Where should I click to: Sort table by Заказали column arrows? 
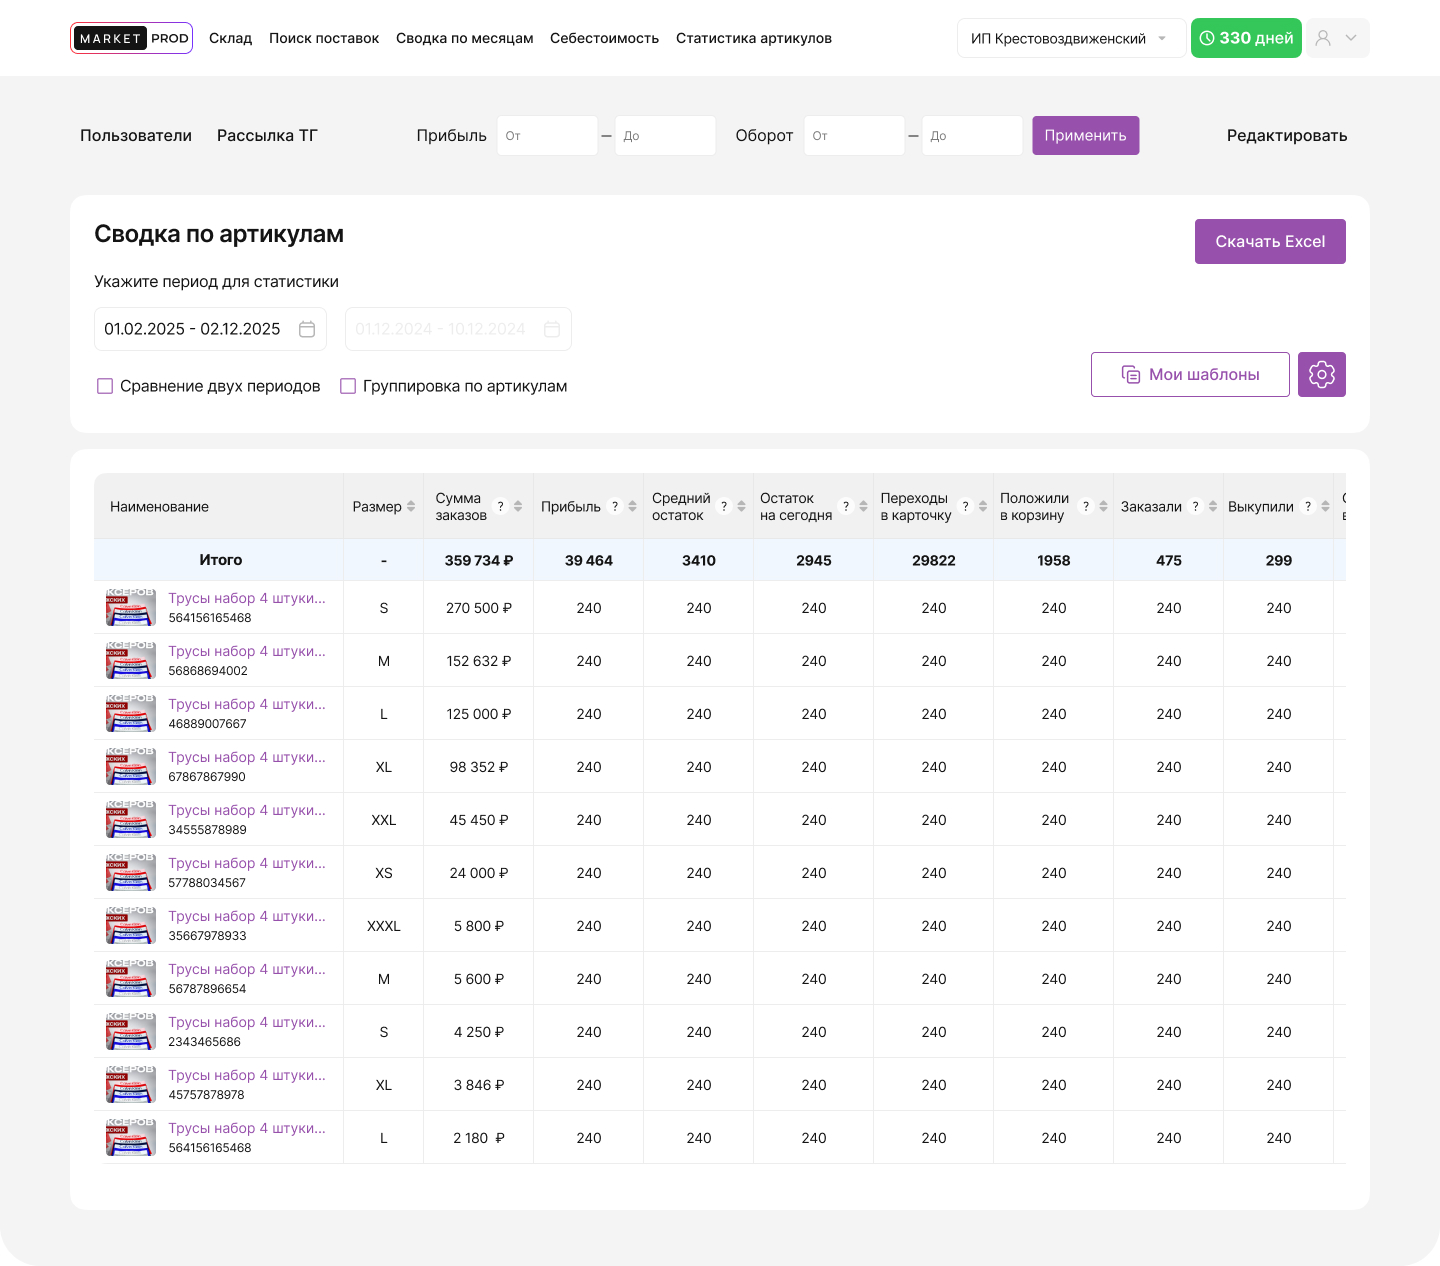point(1213,507)
